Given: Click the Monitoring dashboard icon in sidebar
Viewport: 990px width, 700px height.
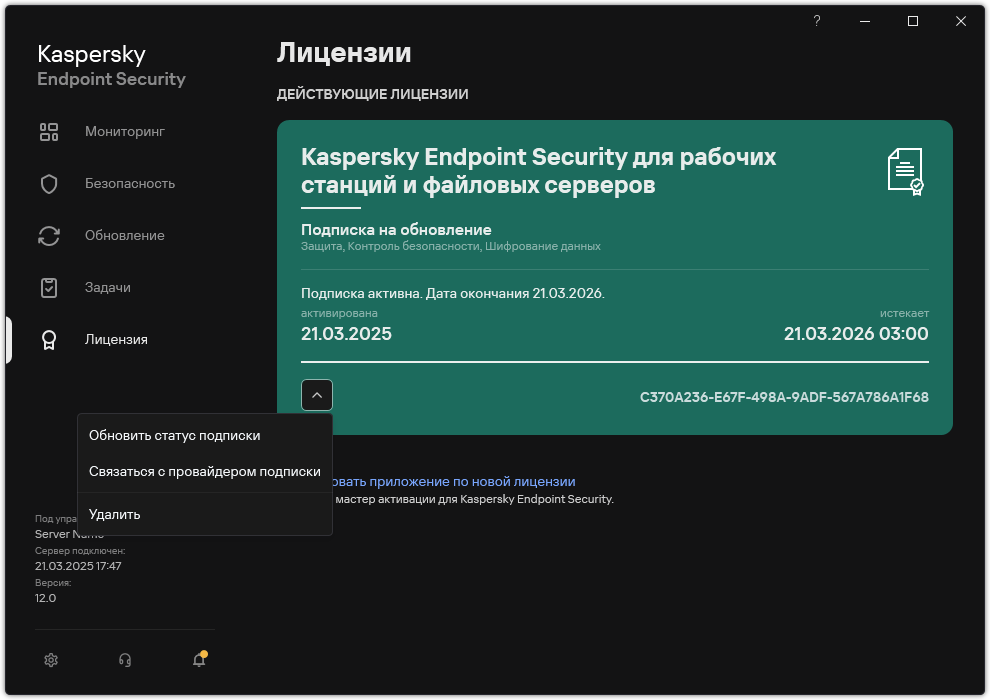Looking at the screenshot, I should coord(49,132).
